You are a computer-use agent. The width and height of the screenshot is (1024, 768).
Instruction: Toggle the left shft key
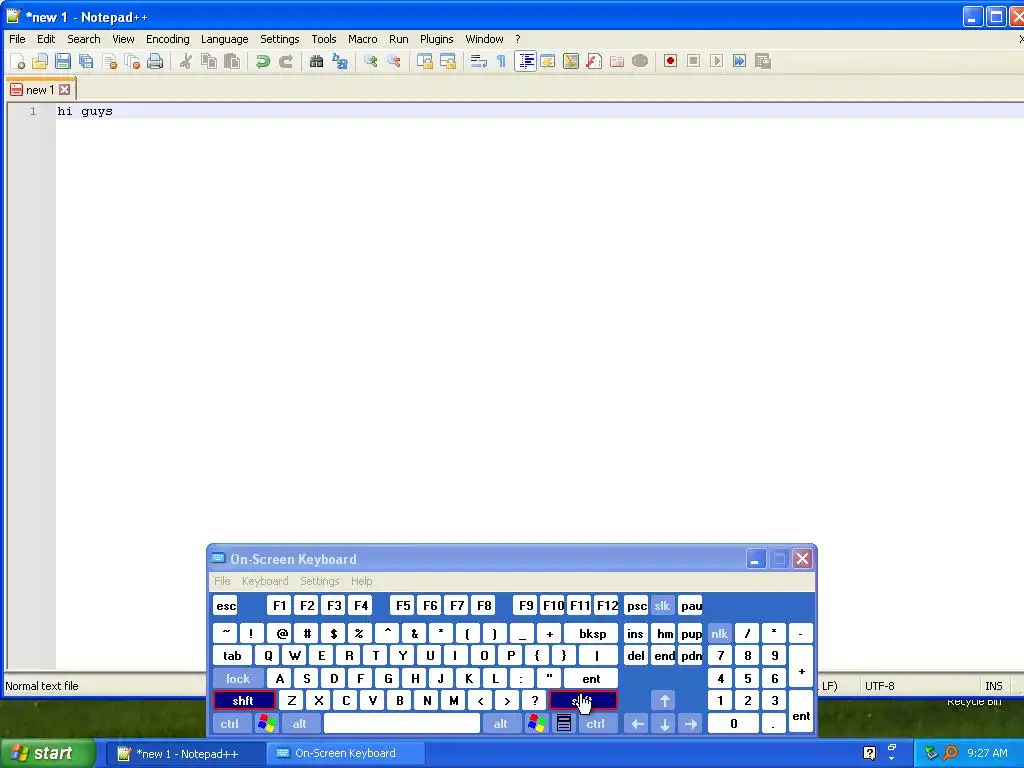pos(244,701)
